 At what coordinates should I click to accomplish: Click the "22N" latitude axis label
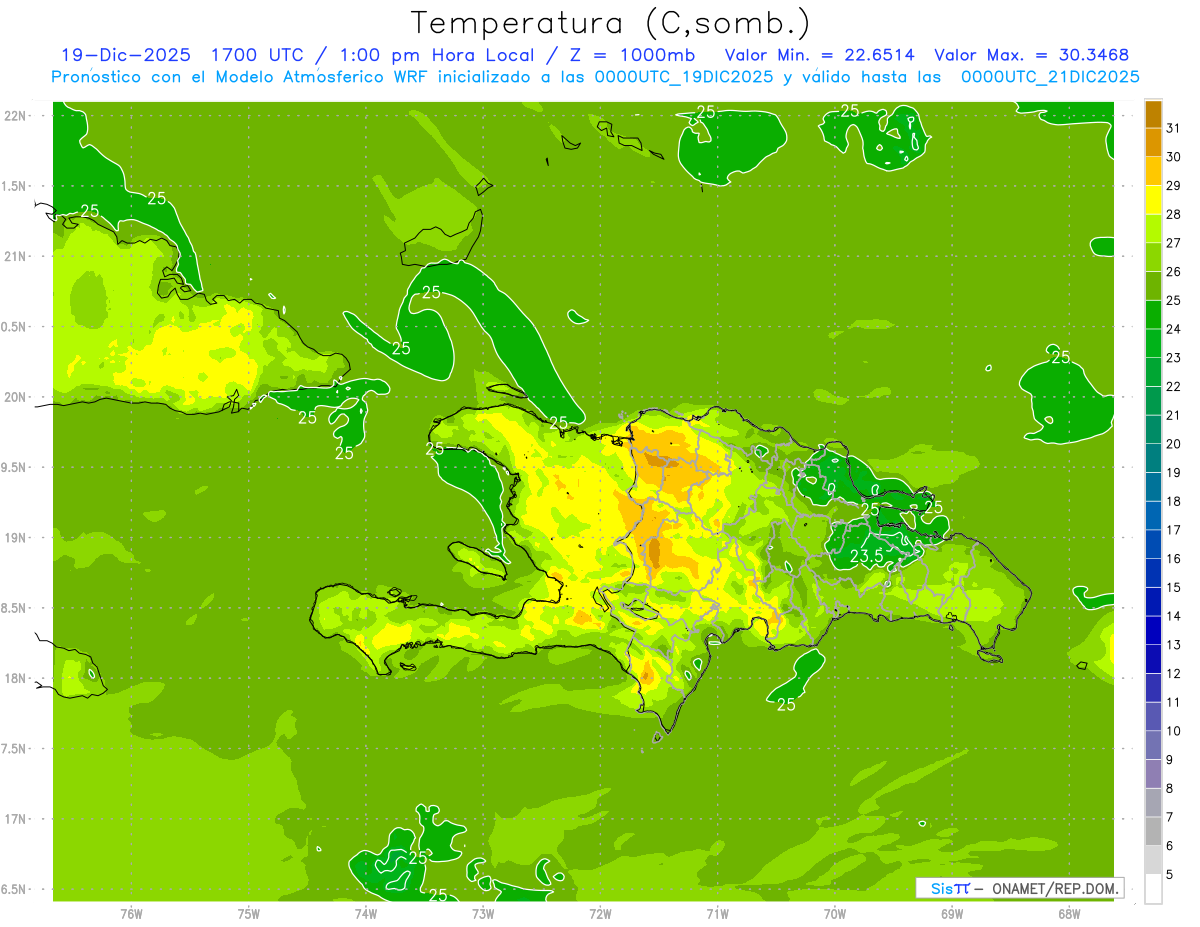point(16,116)
